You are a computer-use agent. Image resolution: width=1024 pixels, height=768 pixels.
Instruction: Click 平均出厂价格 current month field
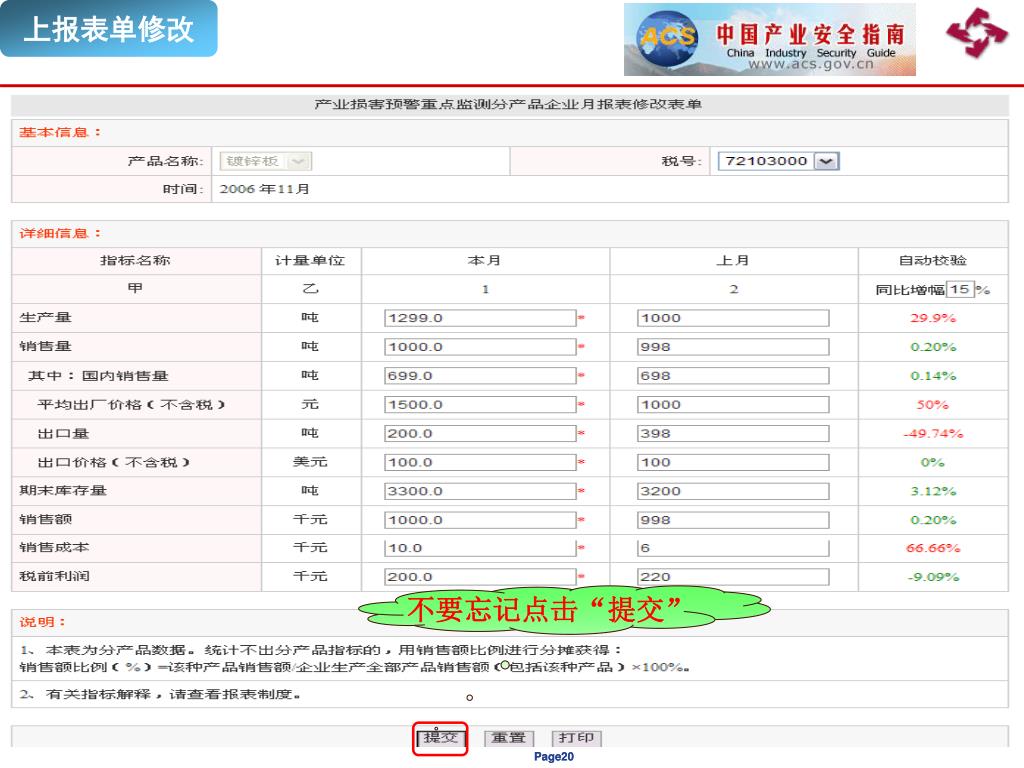(480, 405)
